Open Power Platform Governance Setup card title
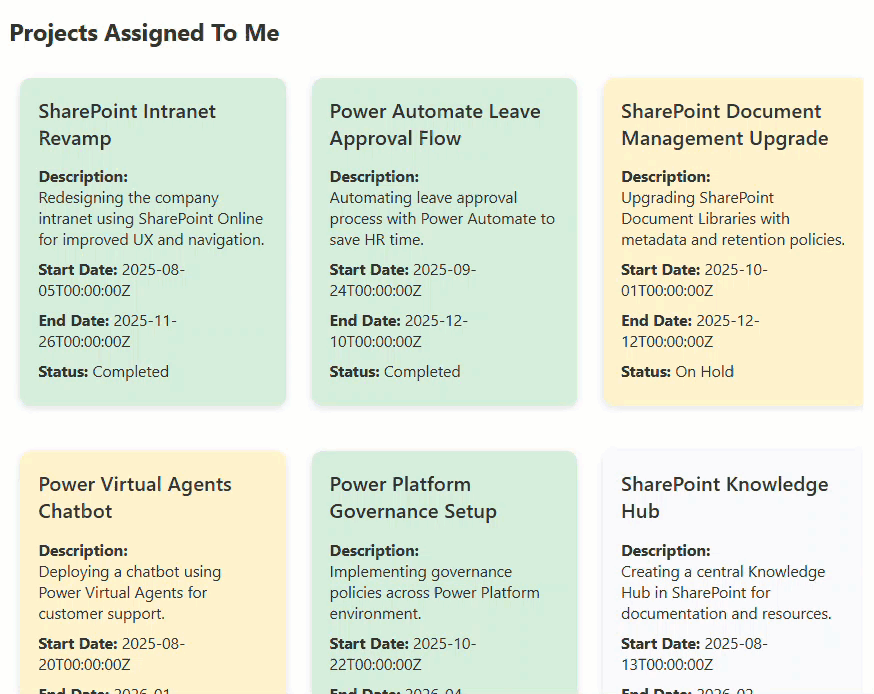 pyautogui.click(x=413, y=498)
